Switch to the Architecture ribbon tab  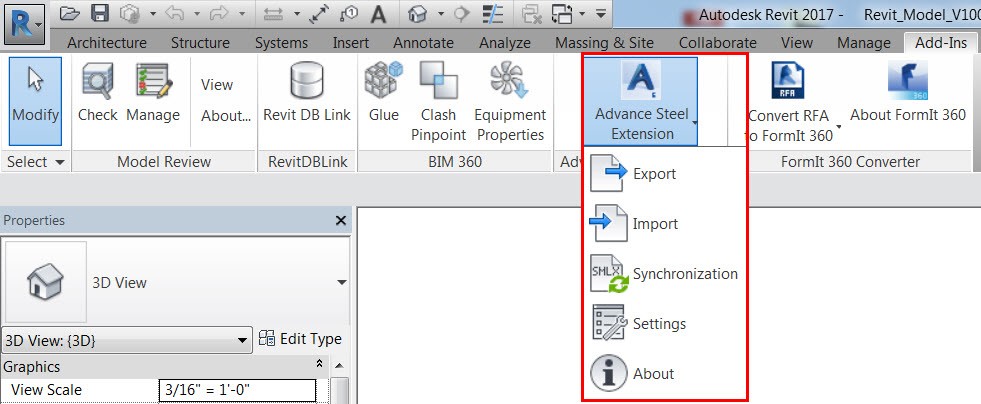[107, 43]
